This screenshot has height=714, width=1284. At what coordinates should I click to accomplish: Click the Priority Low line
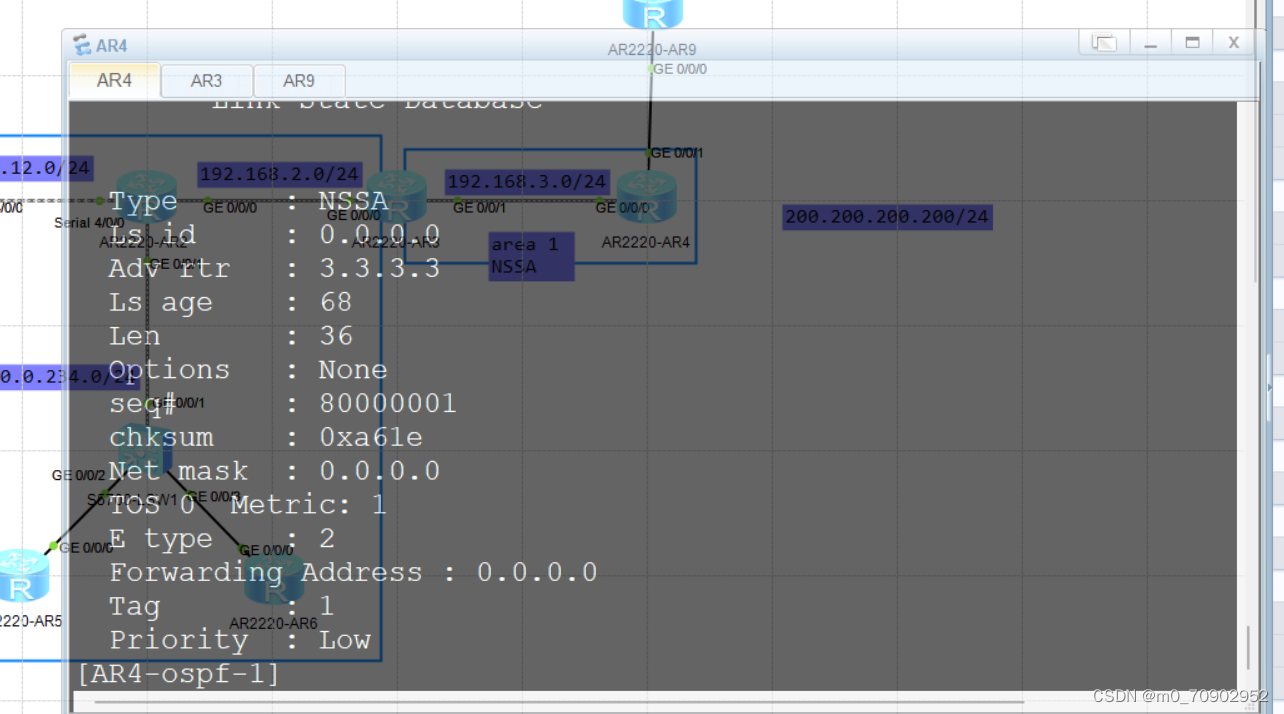240,640
